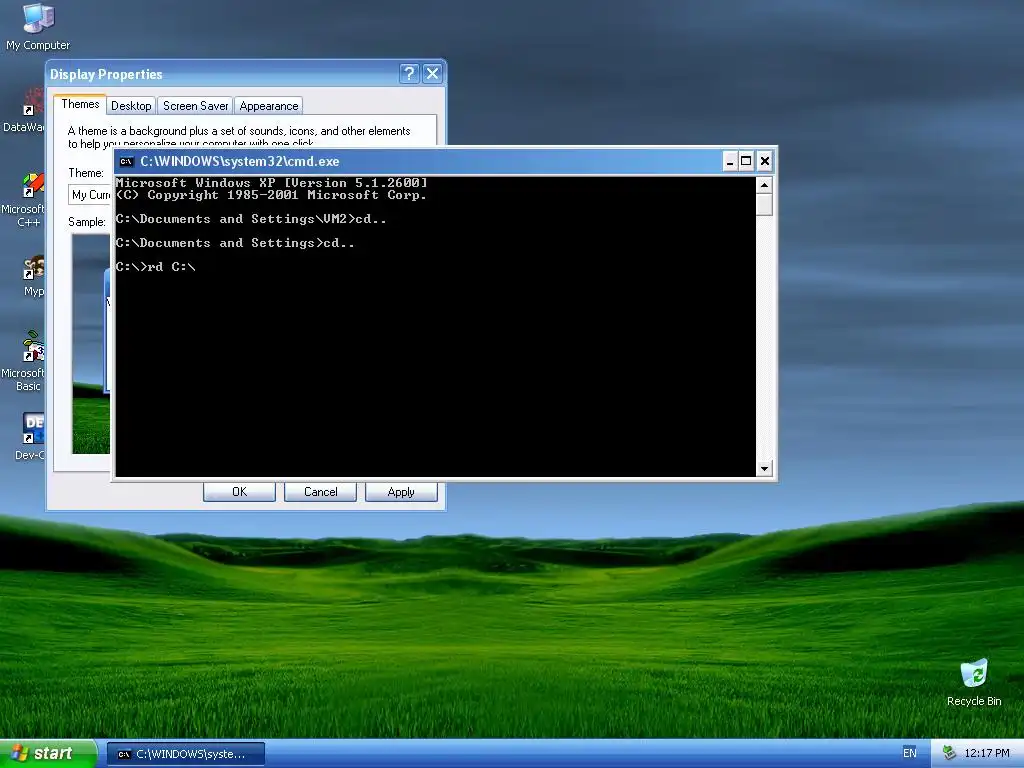Screen dimensions: 1024x768
Task: Click the EN language indicator
Action: tap(910, 753)
